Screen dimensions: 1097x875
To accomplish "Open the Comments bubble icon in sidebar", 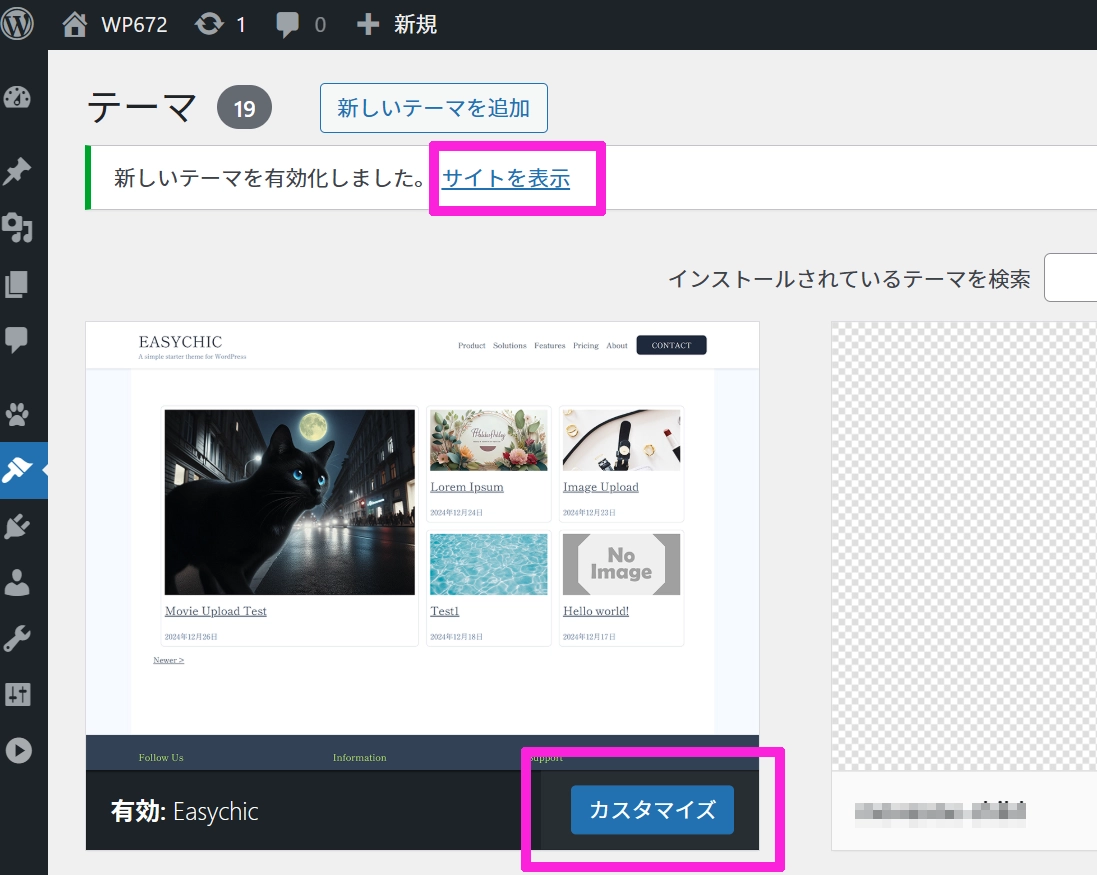I will tap(18, 341).
